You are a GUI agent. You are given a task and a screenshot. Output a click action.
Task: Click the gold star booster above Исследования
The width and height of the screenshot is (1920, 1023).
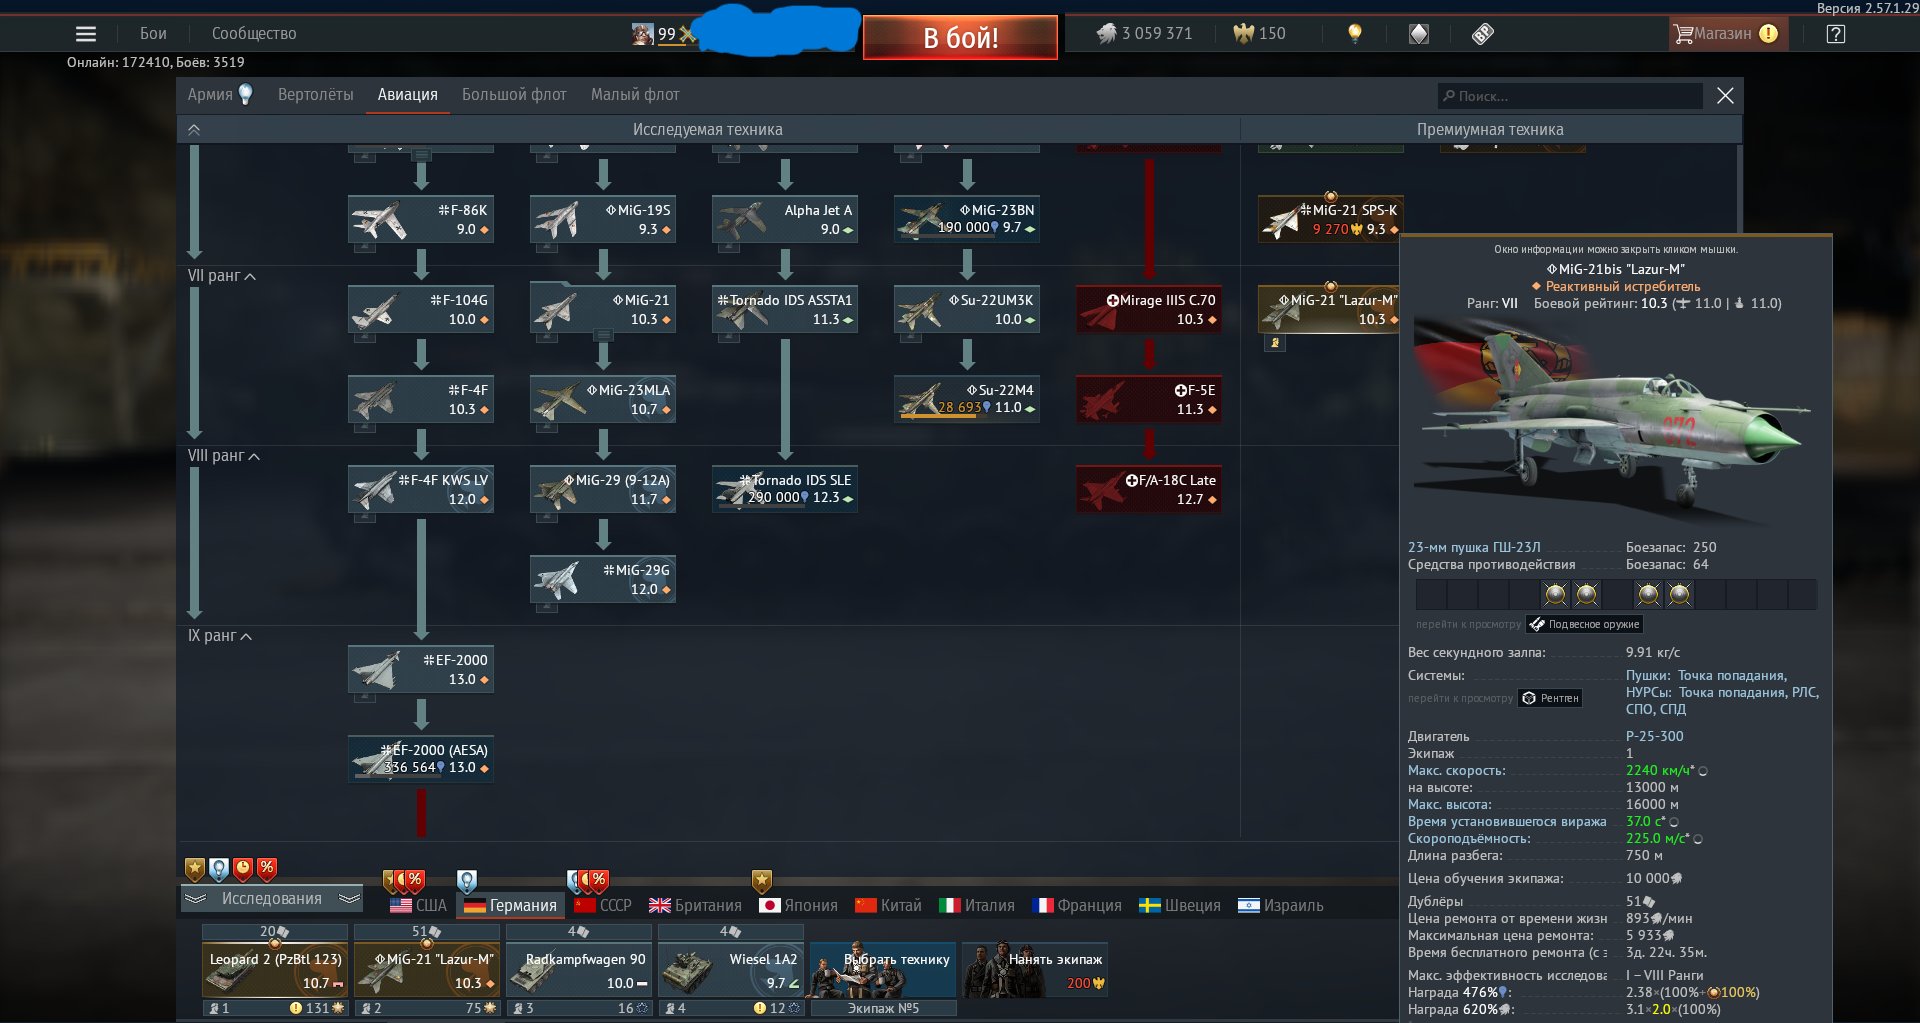click(x=195, y=869)
